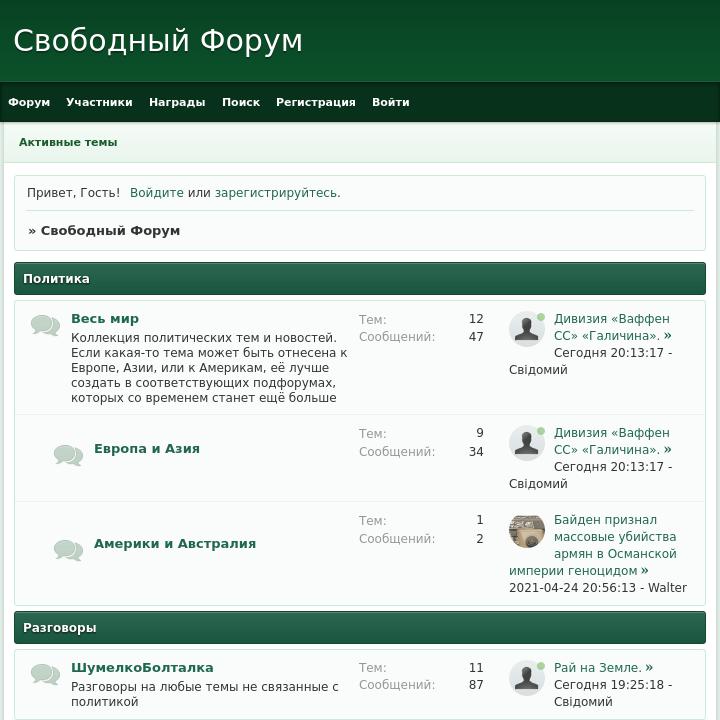
Task: Click the 2021-04-24 20:56:13 - Walter text
Action: click(x=597, y=588)
